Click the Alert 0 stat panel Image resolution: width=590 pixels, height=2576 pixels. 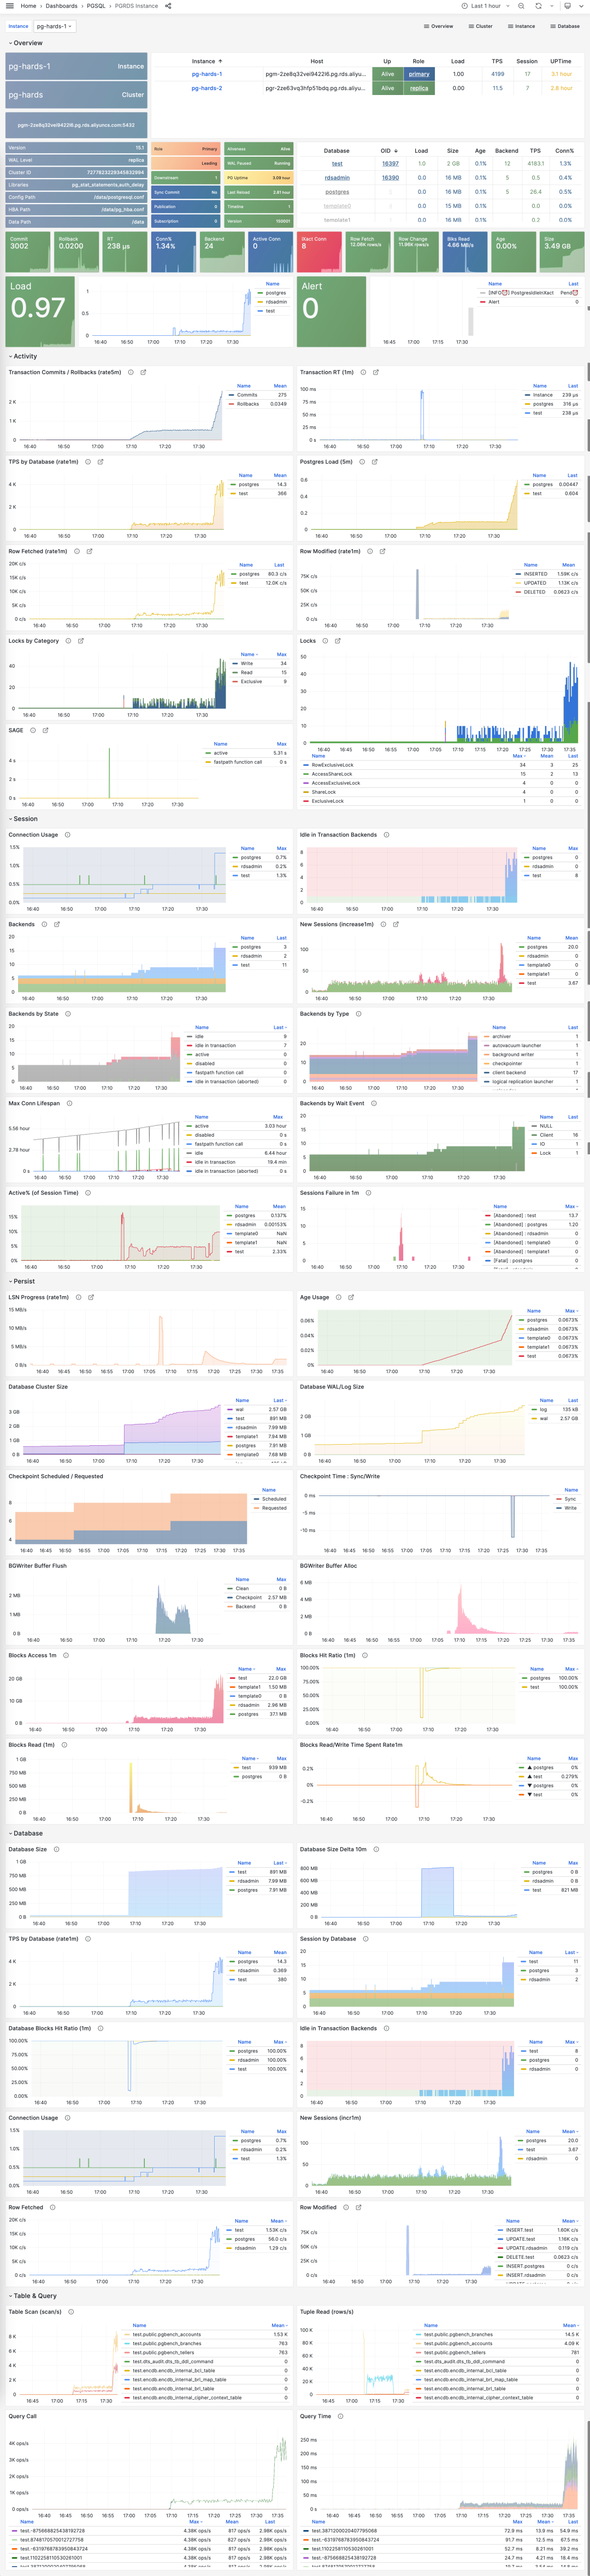pyautogui.click(x=332, y=311)
